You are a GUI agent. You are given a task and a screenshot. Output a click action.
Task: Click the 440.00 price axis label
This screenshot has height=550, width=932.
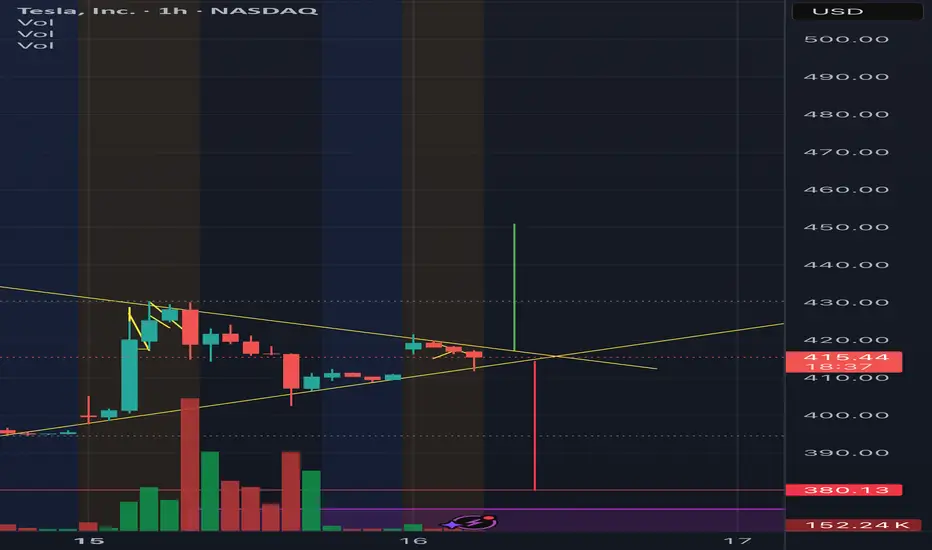click(846, 265)
